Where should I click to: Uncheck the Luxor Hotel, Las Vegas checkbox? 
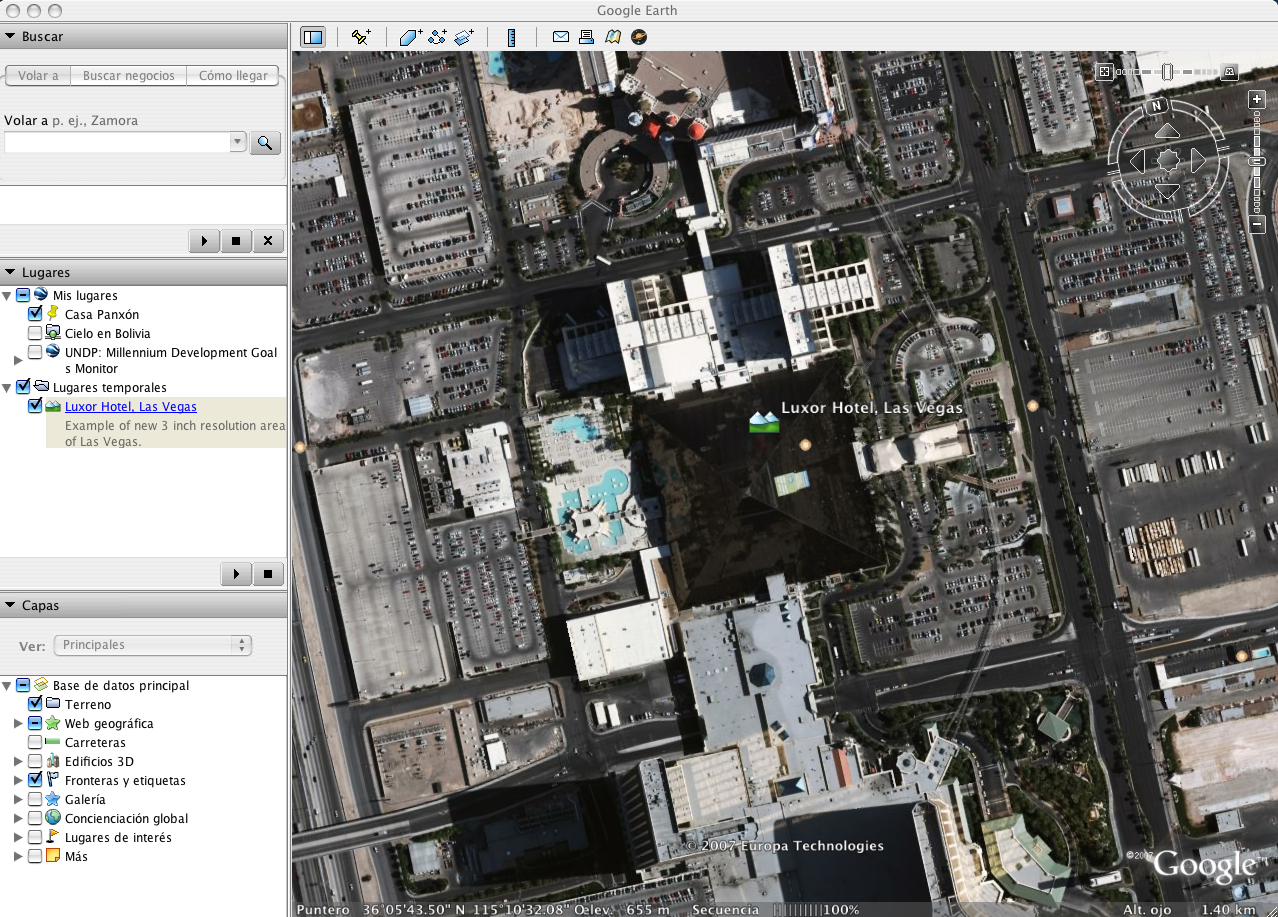pos(35,406)
